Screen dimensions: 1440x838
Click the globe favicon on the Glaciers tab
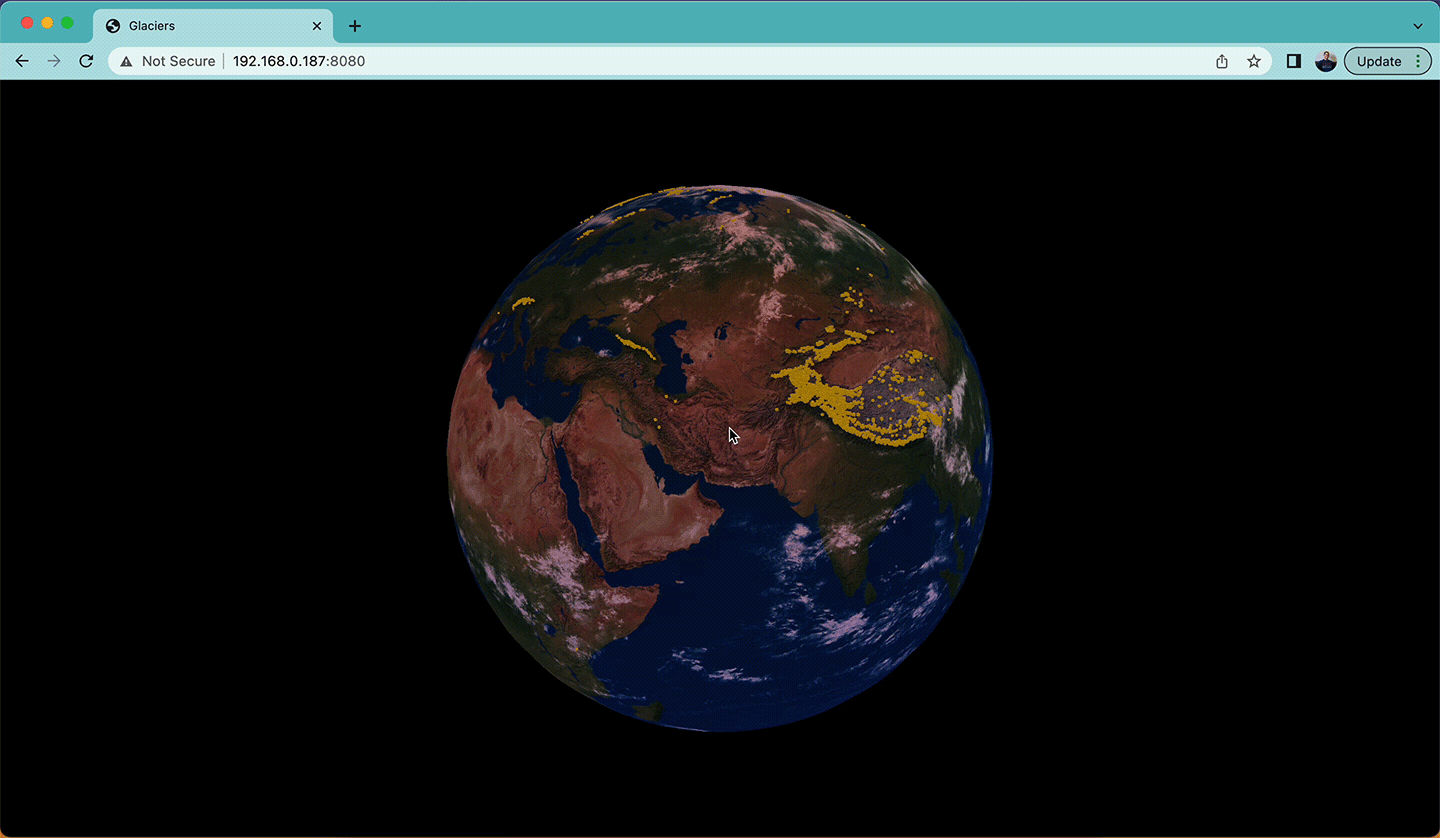(113, 26)
